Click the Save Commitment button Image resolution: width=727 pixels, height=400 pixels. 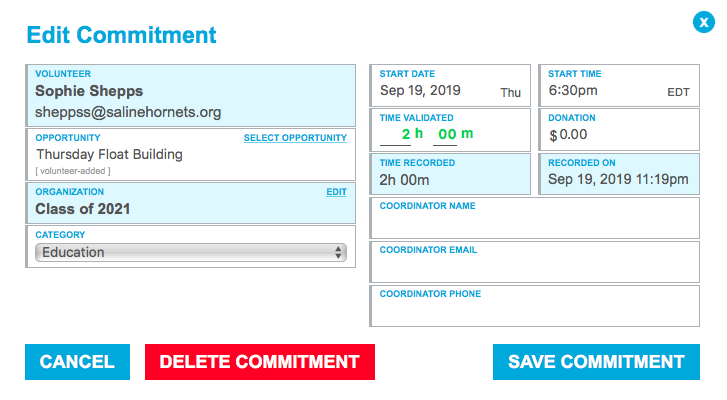click(596, 362)
